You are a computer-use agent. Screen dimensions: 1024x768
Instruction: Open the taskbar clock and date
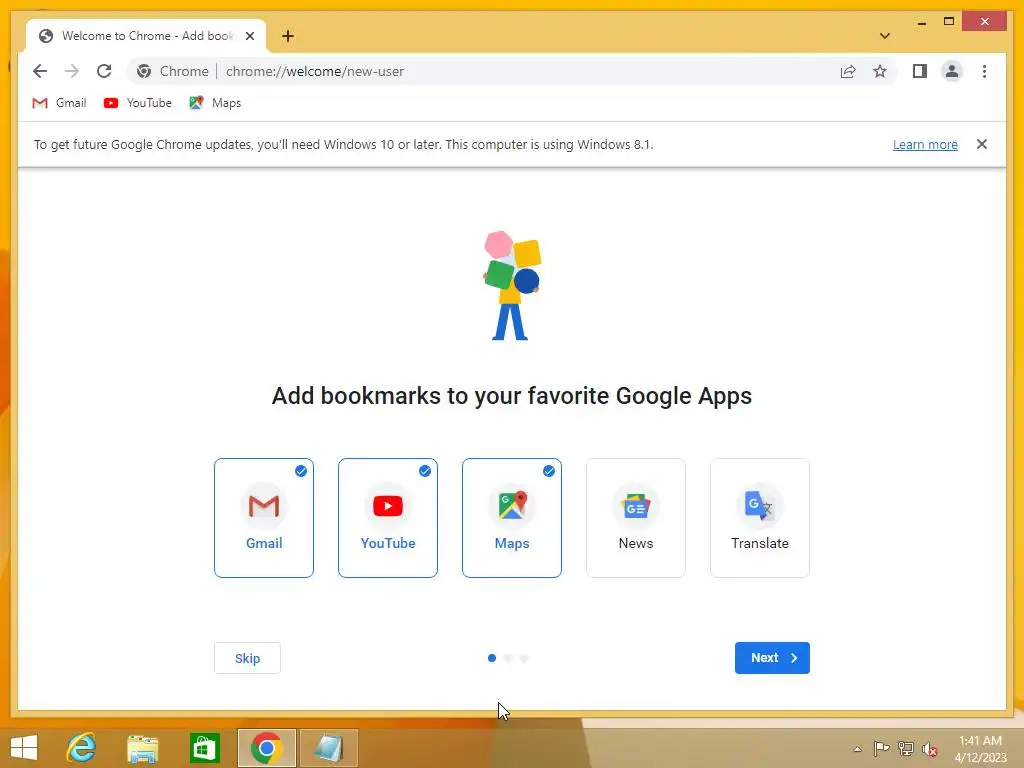(980, 749)
